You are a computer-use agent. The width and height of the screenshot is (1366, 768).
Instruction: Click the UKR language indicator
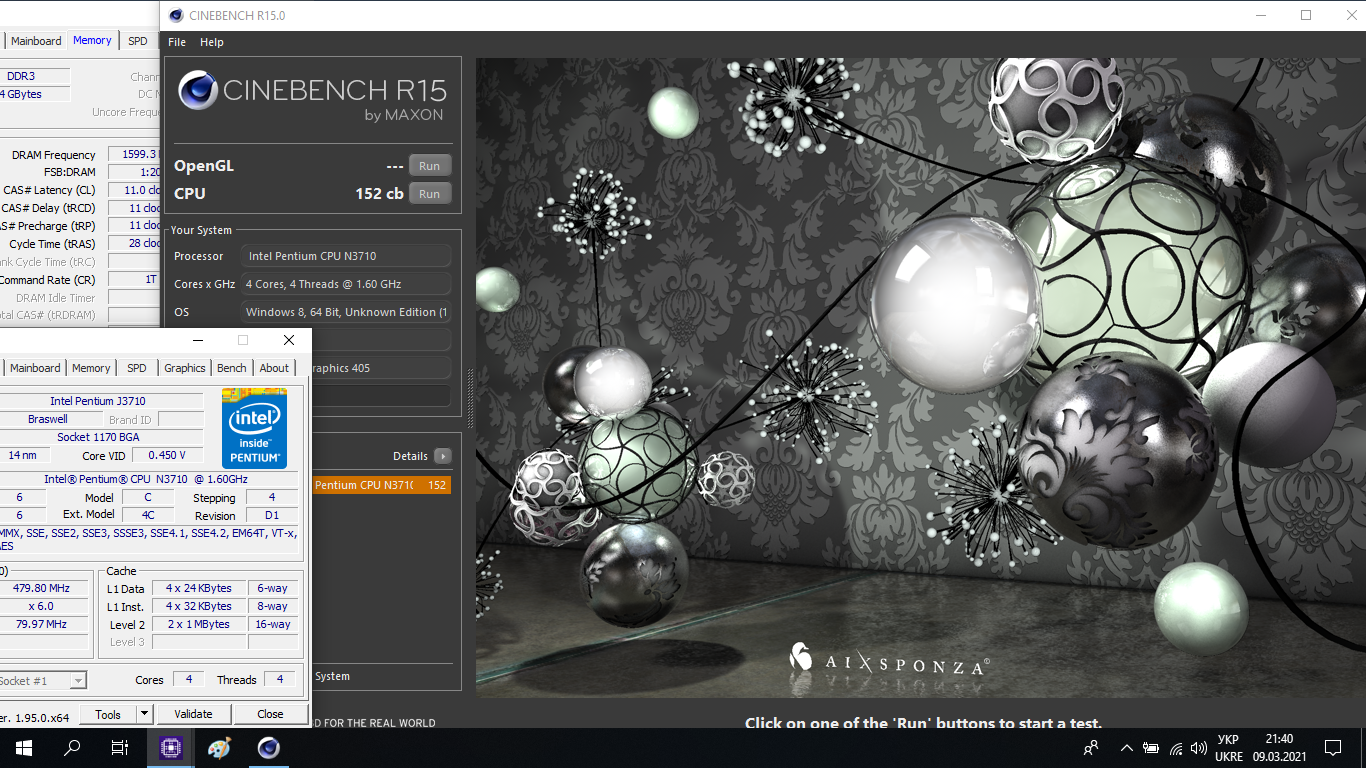point(1229,748)
